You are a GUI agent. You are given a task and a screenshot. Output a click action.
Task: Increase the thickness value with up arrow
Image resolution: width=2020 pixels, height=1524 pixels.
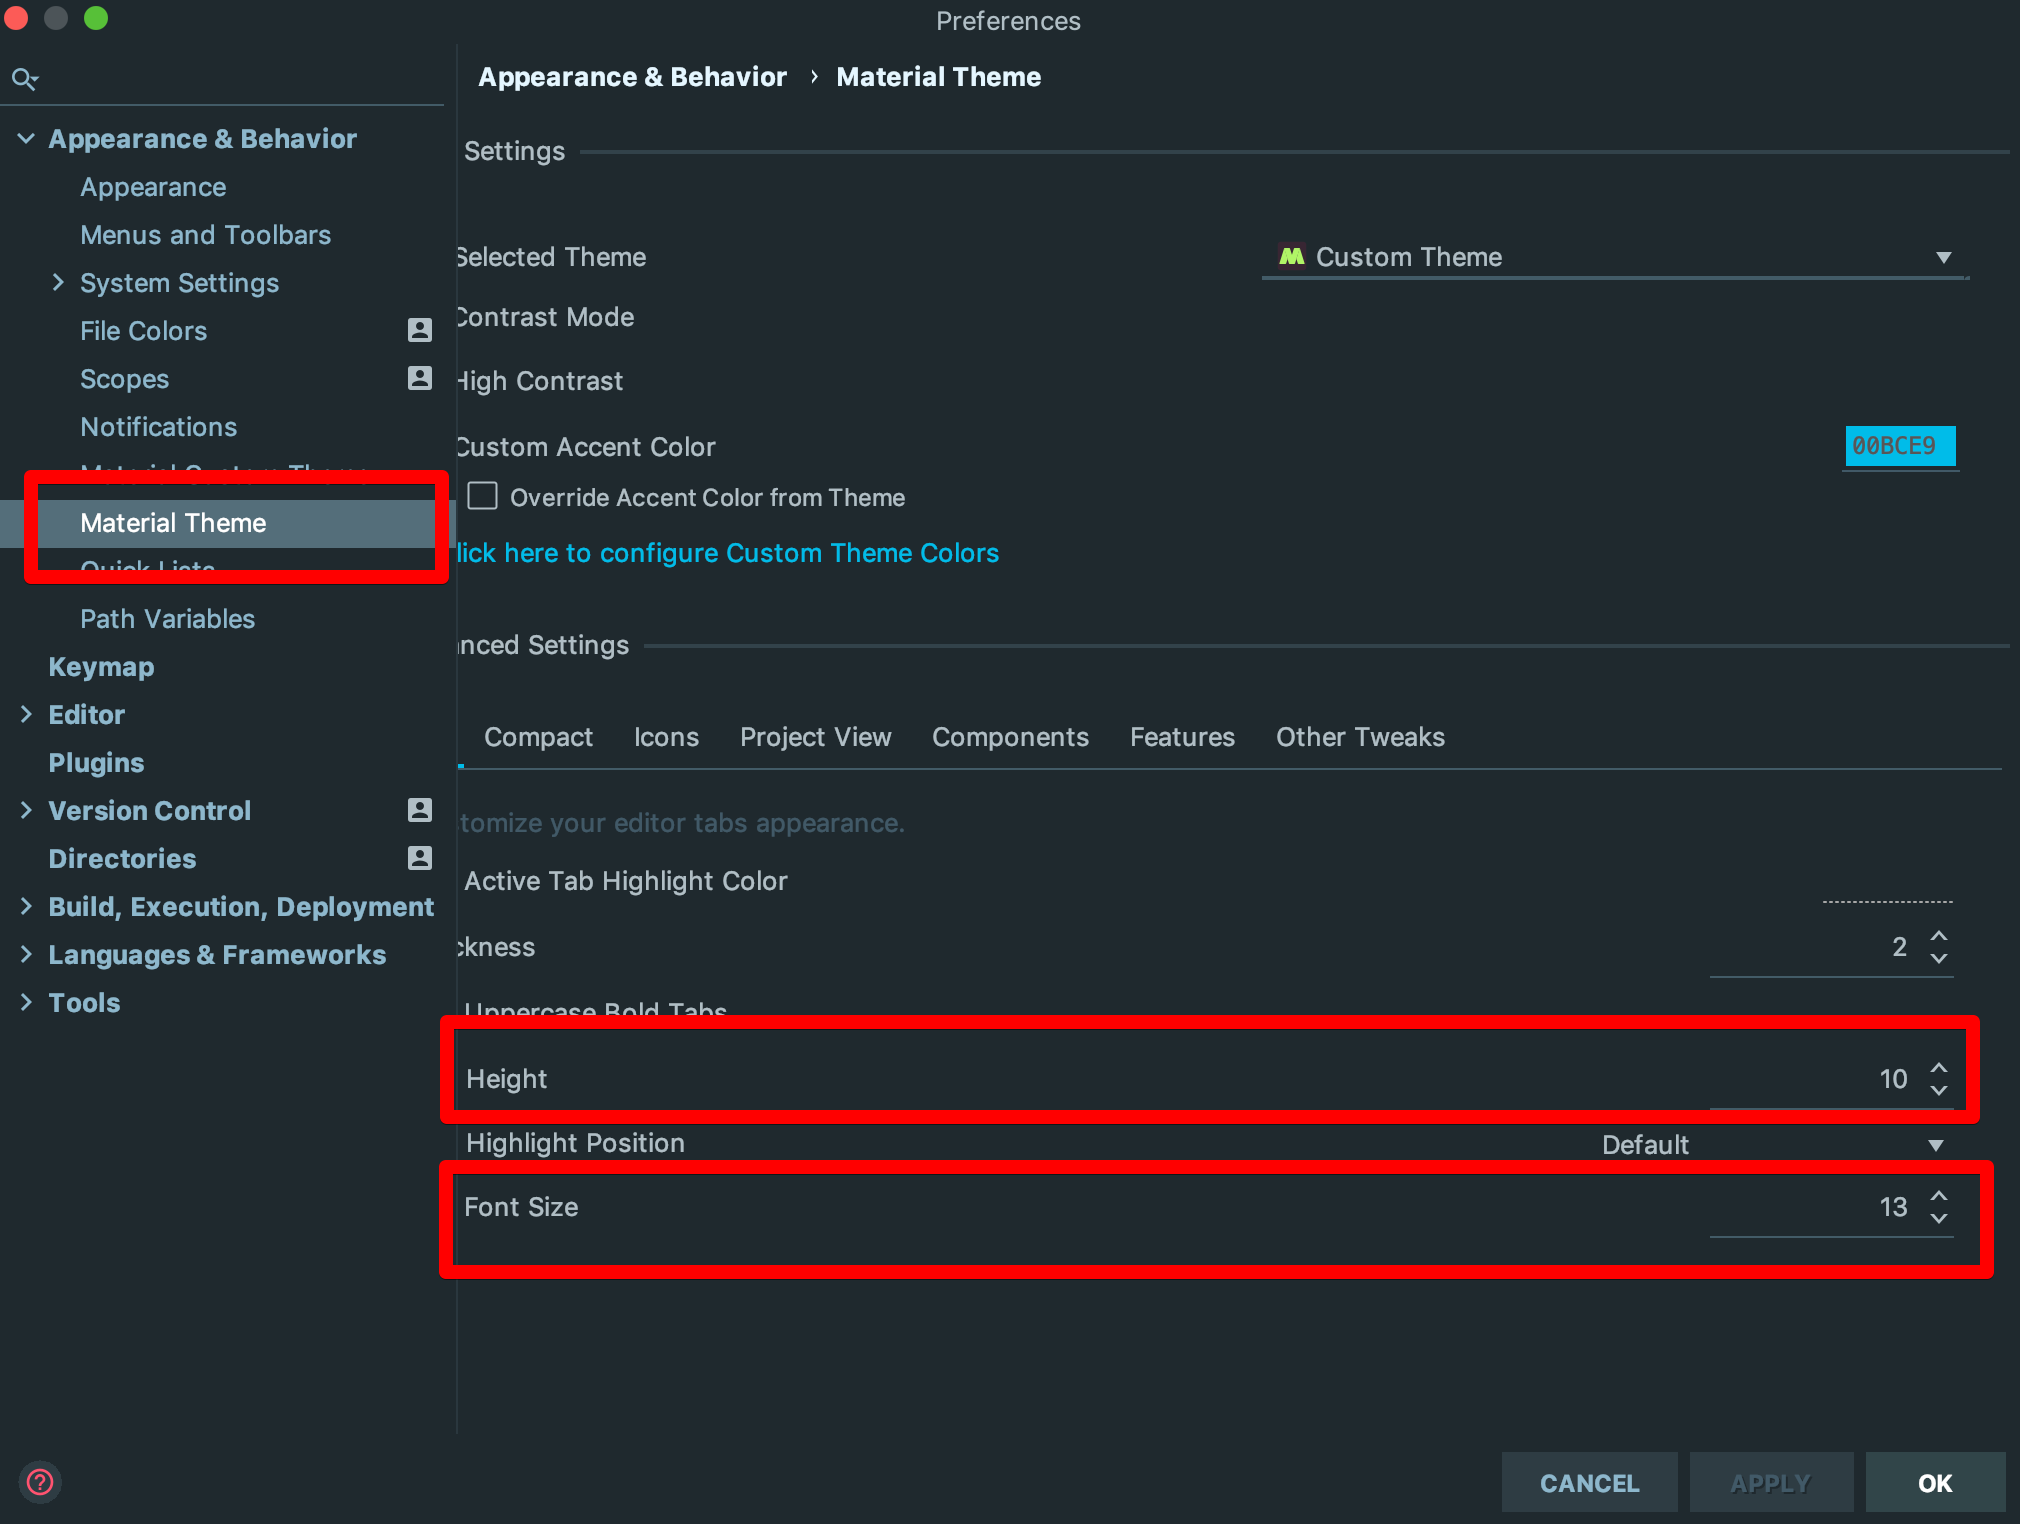(x=1939, y=935)
